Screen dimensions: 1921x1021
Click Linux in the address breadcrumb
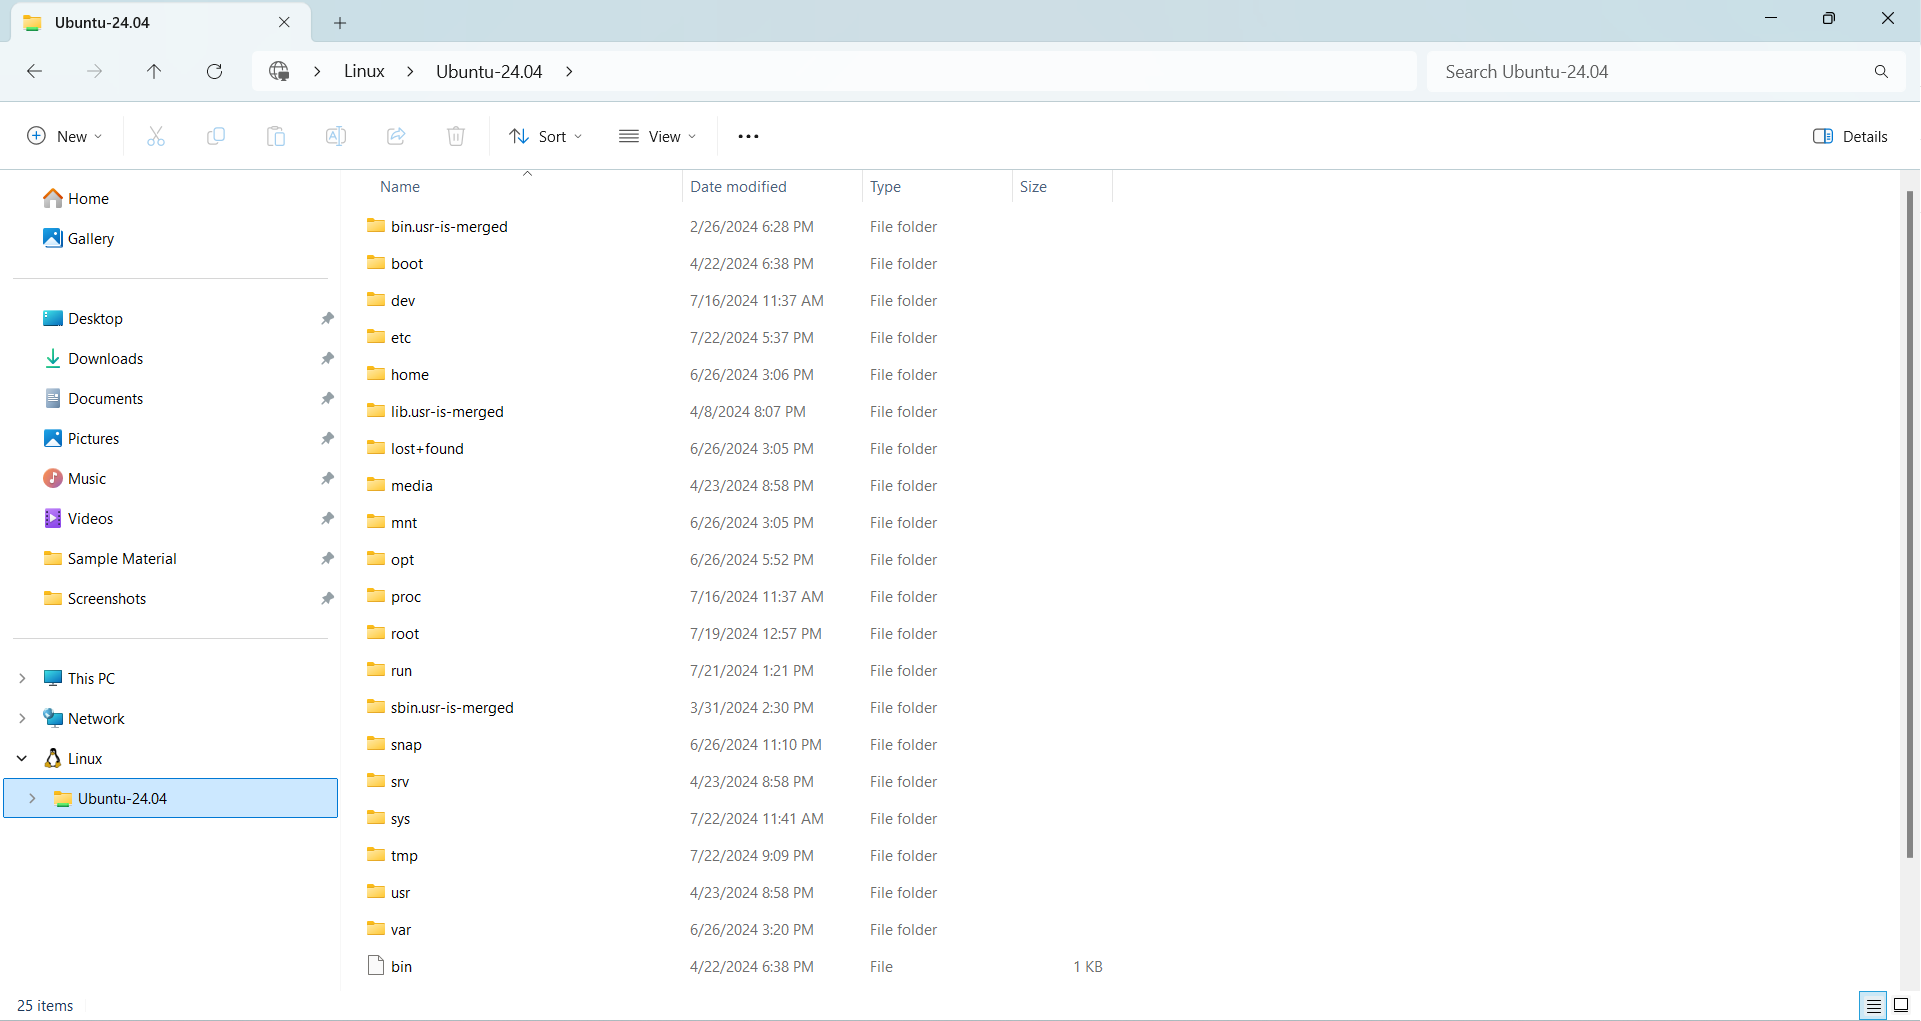[x=364, y=71]
